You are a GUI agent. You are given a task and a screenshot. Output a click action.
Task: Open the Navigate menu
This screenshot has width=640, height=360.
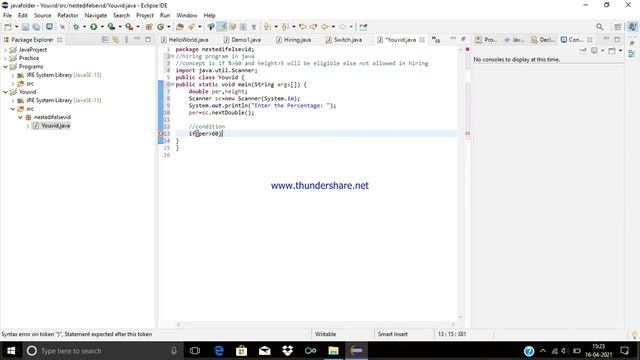(96, 16)
